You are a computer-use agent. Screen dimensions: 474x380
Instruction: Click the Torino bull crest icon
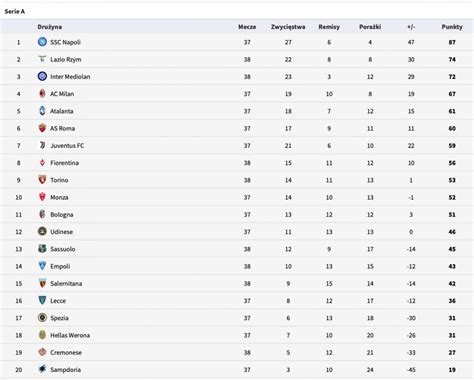click(42, 180)
